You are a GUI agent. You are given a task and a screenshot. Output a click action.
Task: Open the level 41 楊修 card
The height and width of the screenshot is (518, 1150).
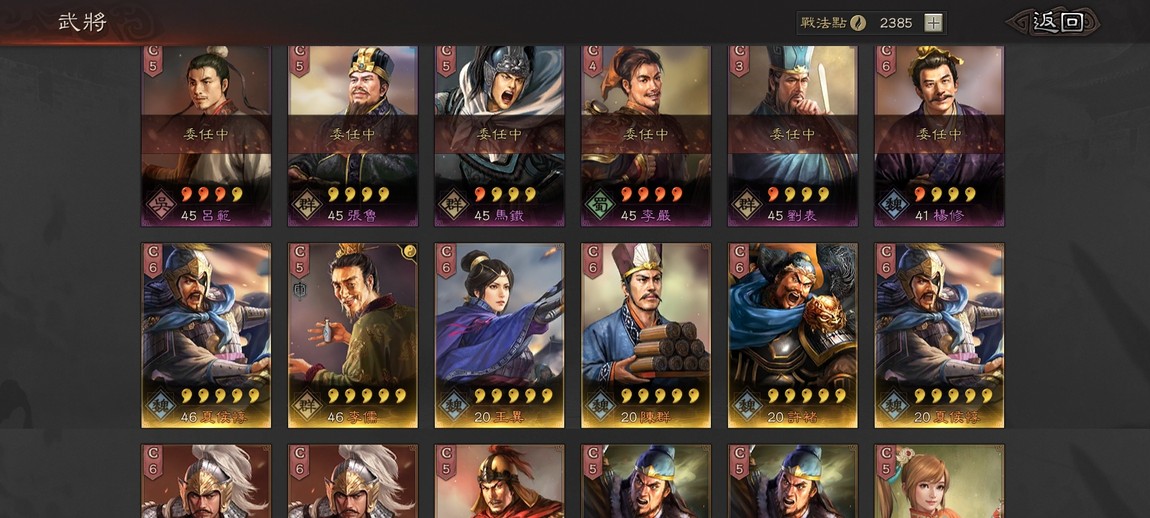coord(940,136)
